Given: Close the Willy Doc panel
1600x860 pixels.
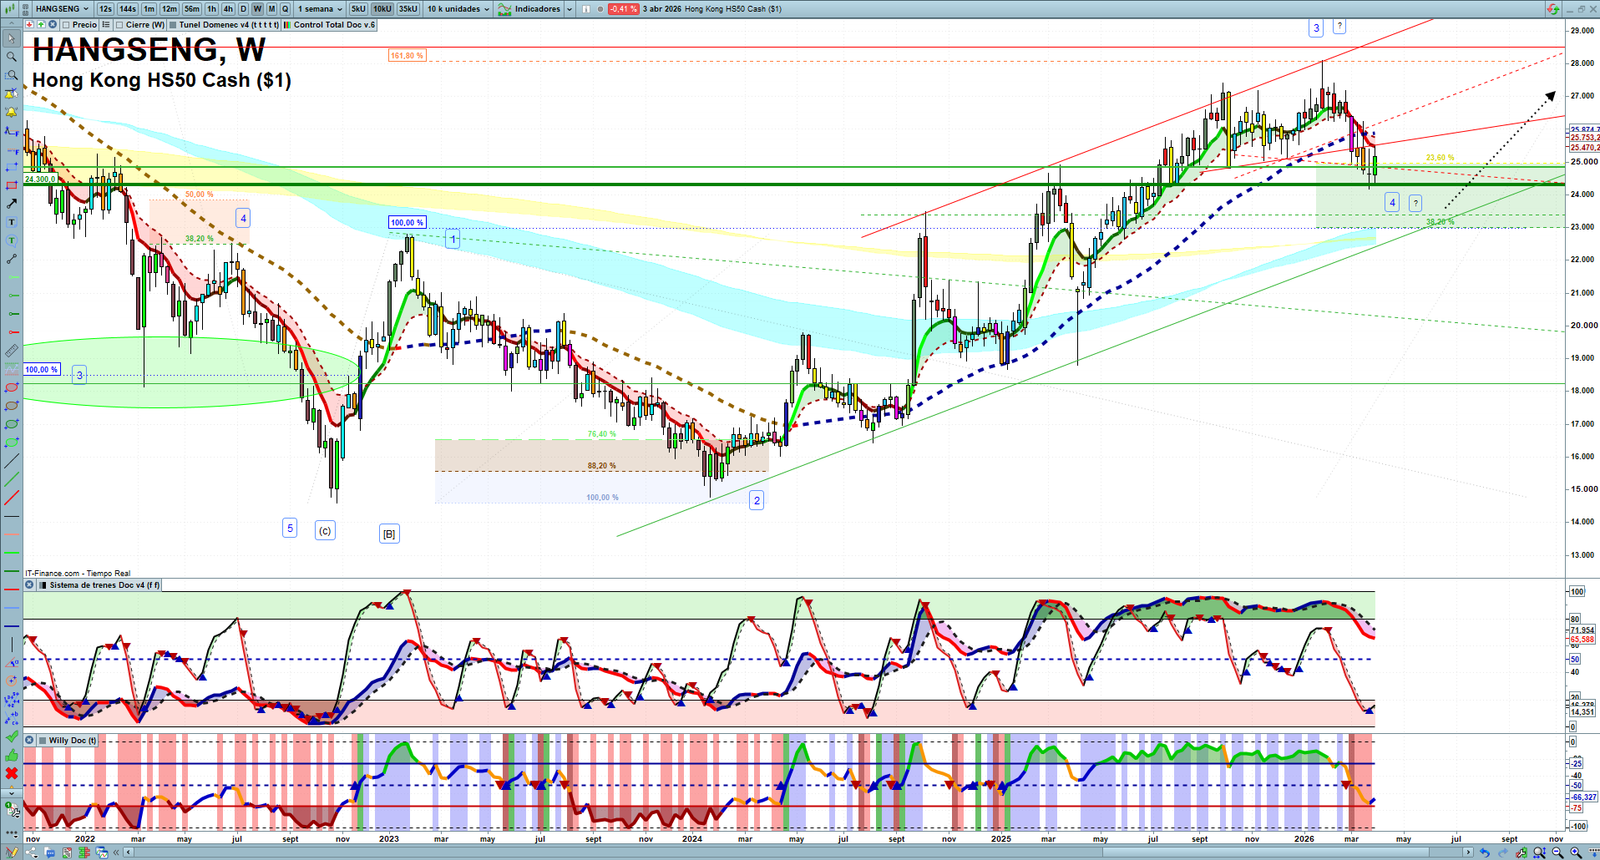Looking at the screenshot, I should tap(30, 741).
